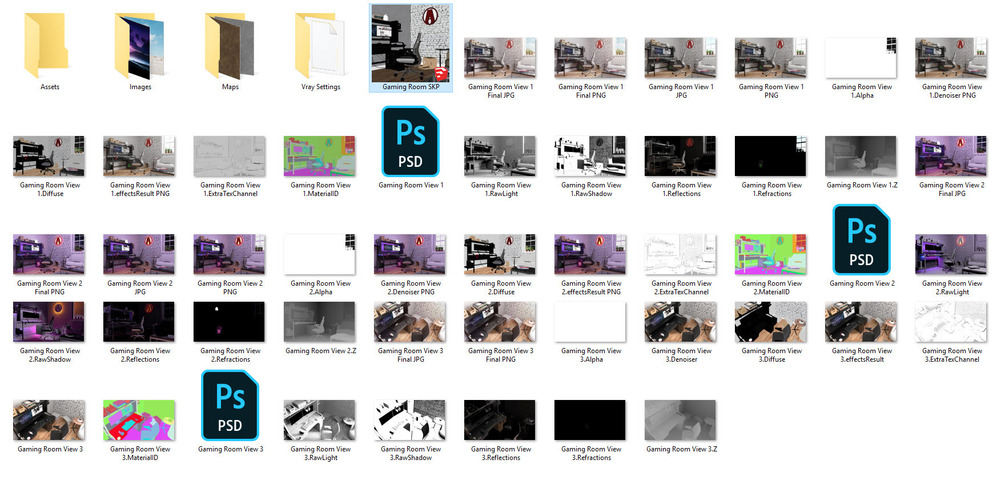Select the Gaming Room View 2 PSD file
Screen dimensions: 1005x504
[862, 240]
